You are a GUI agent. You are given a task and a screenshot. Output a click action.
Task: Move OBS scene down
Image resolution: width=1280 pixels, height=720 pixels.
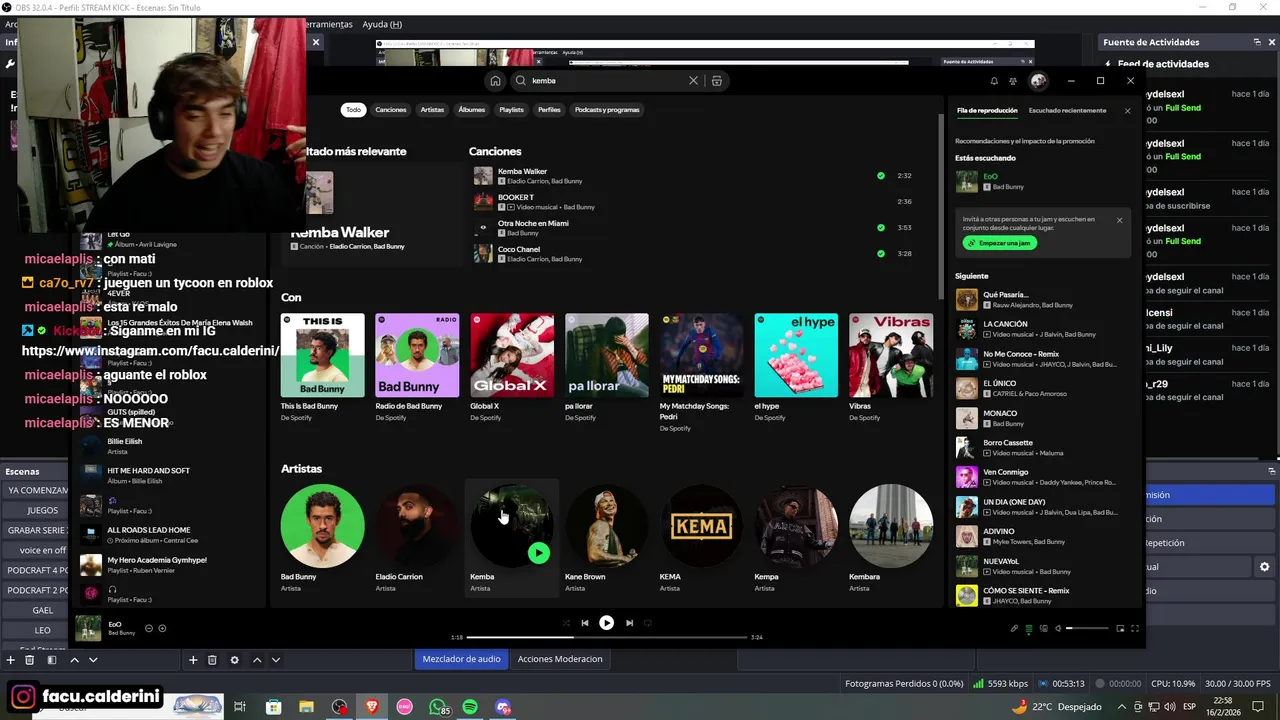click(93, 660)
